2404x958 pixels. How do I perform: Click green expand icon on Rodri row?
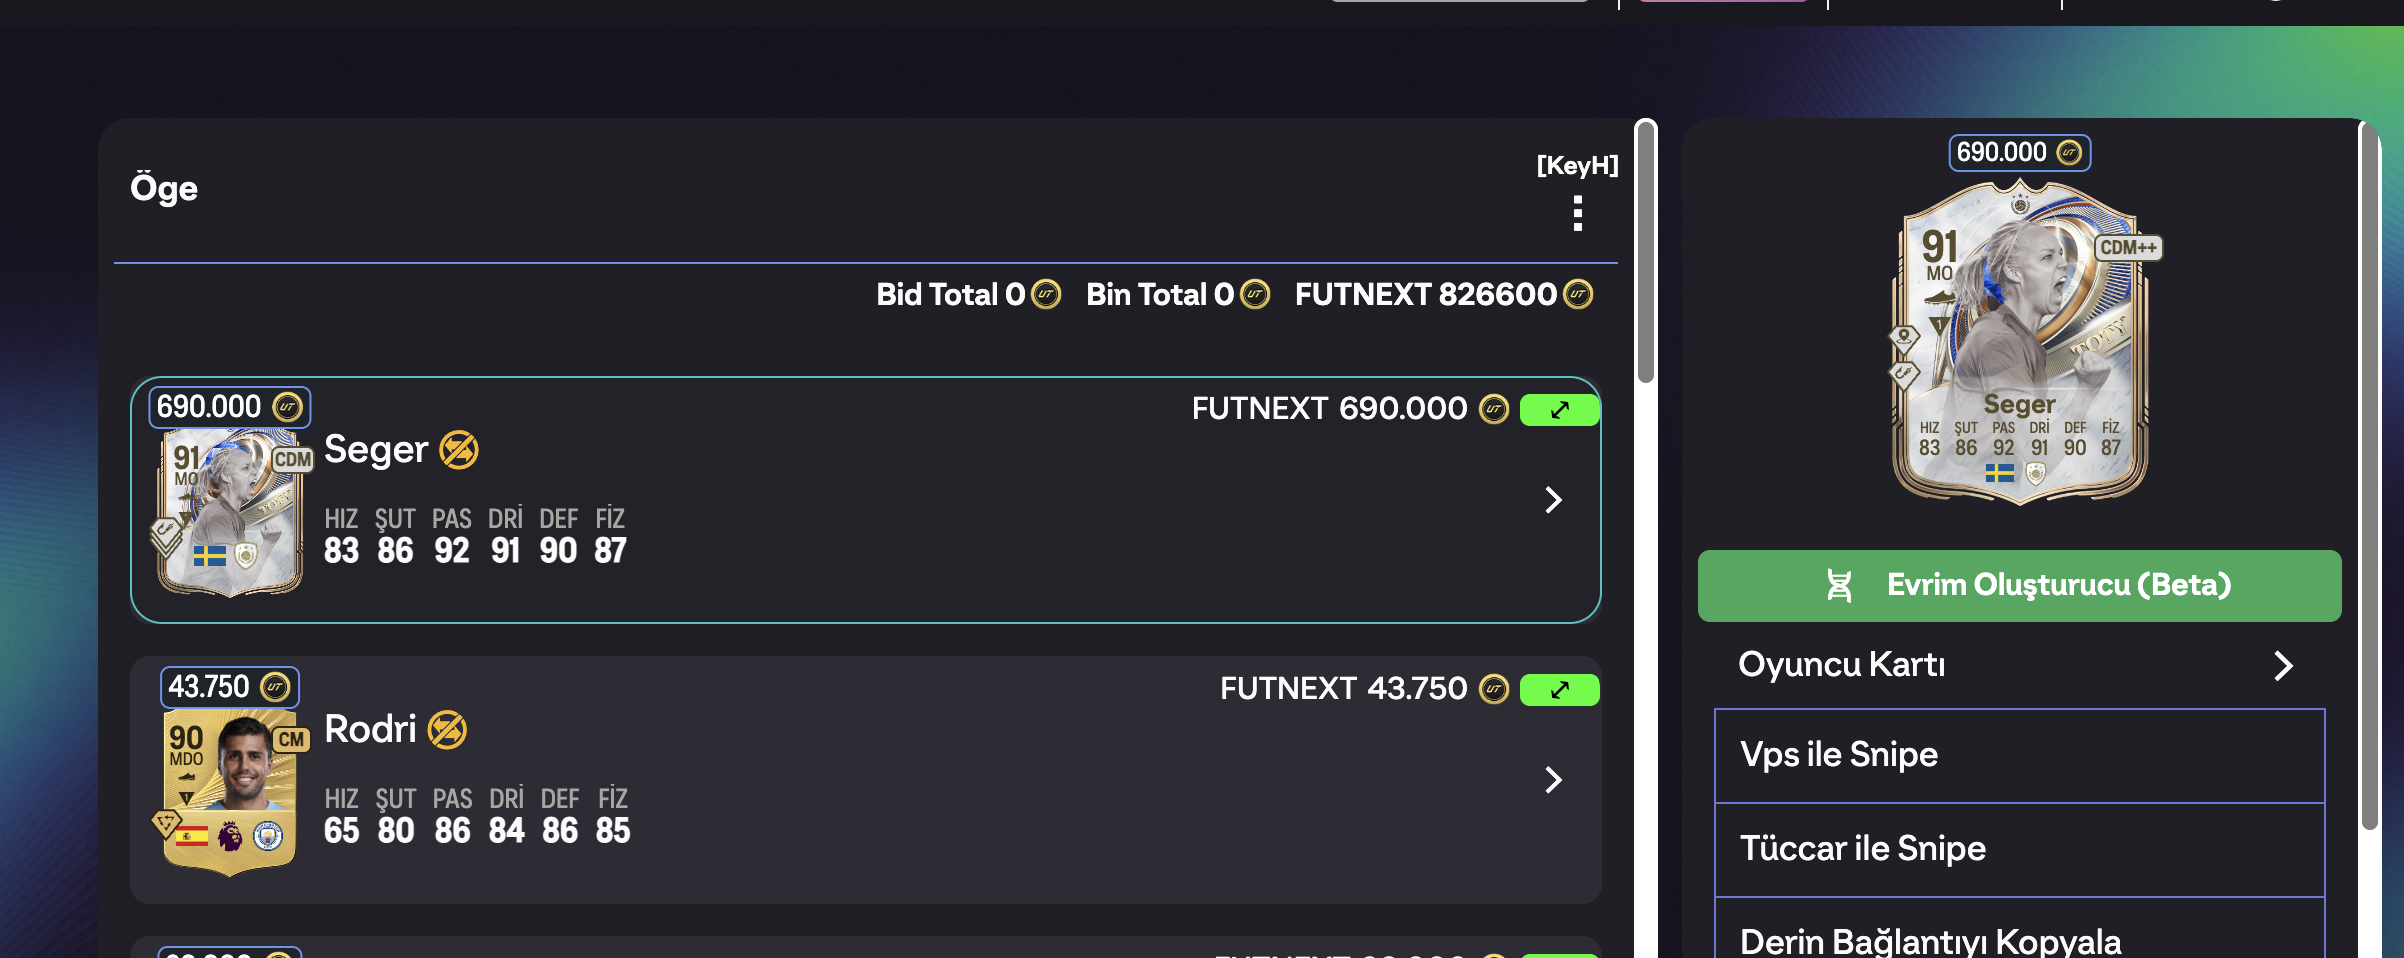point(1559,690)
